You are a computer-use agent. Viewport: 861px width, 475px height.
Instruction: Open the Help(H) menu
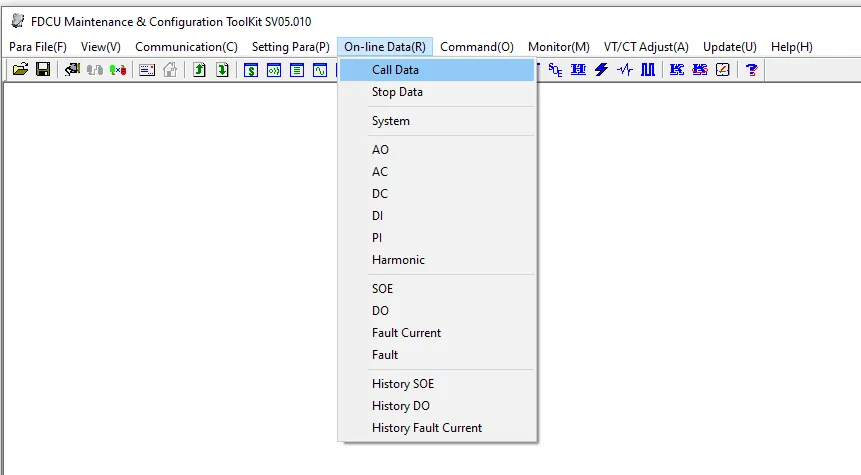[x=791, y=47]
